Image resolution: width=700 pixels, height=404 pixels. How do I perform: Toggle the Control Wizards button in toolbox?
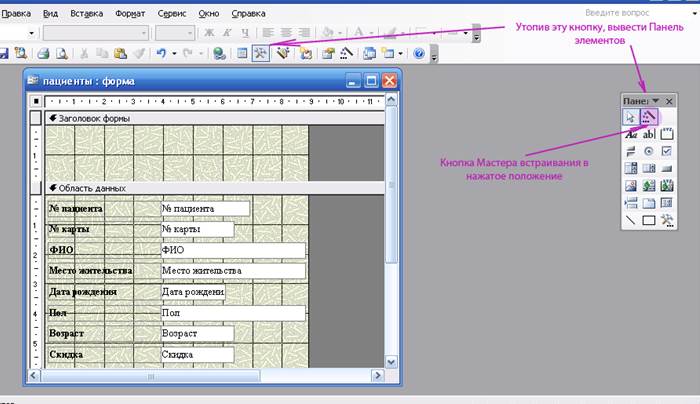[x=648, y=117]
